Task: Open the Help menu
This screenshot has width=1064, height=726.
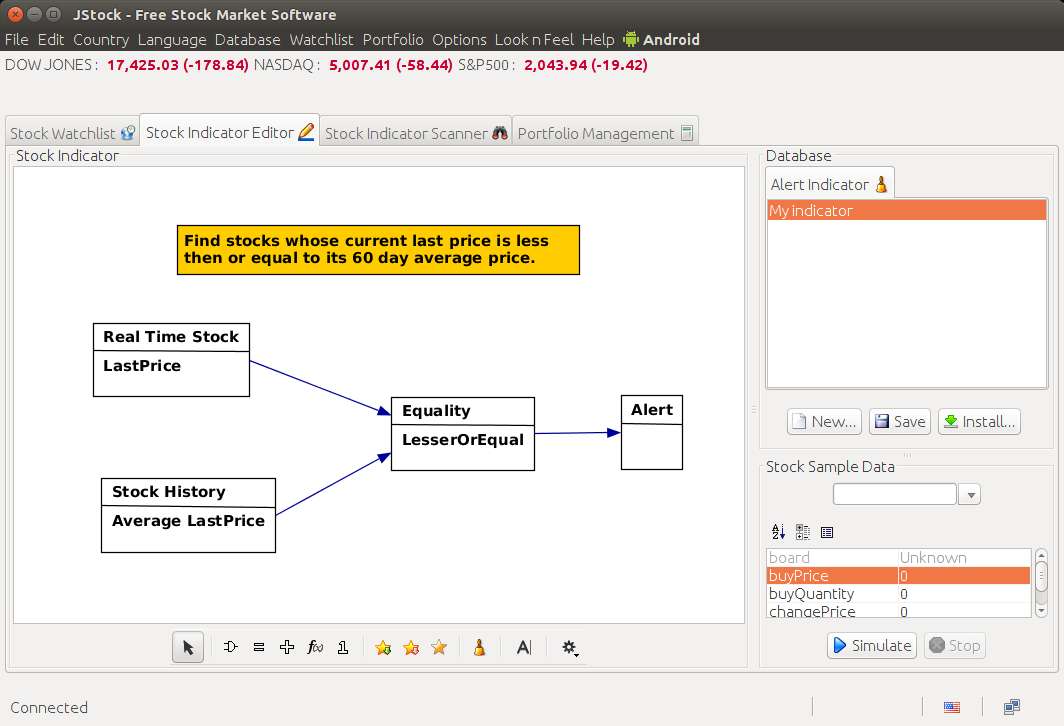Action: click(x=598, y=39)
